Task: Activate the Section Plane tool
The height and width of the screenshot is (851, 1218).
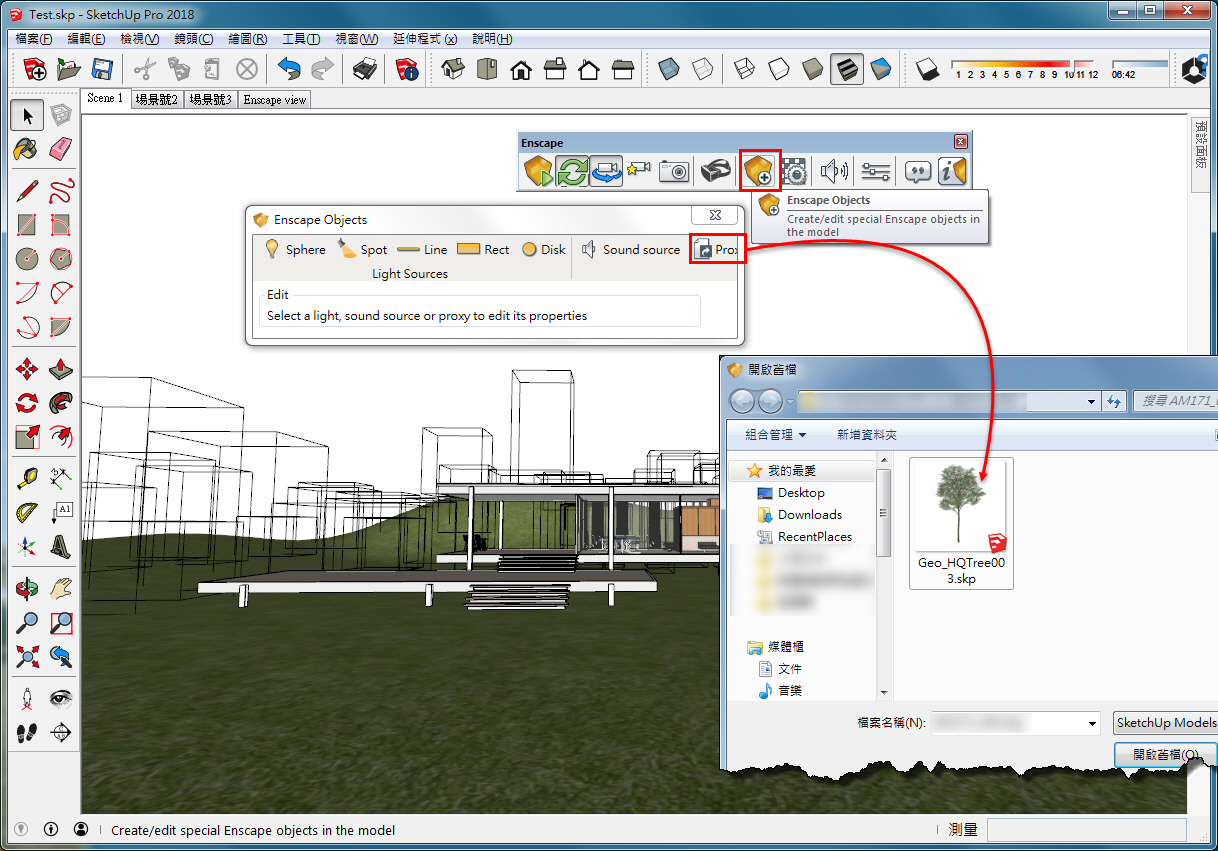Action: 61,733
